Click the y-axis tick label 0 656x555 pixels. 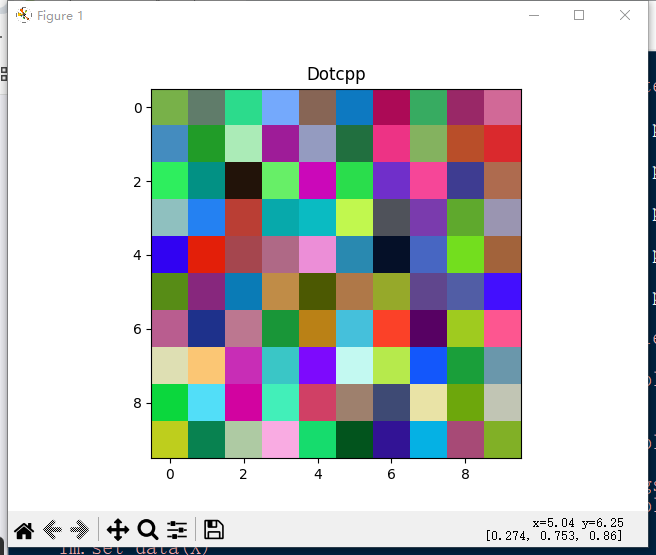[x=138, y=108]
